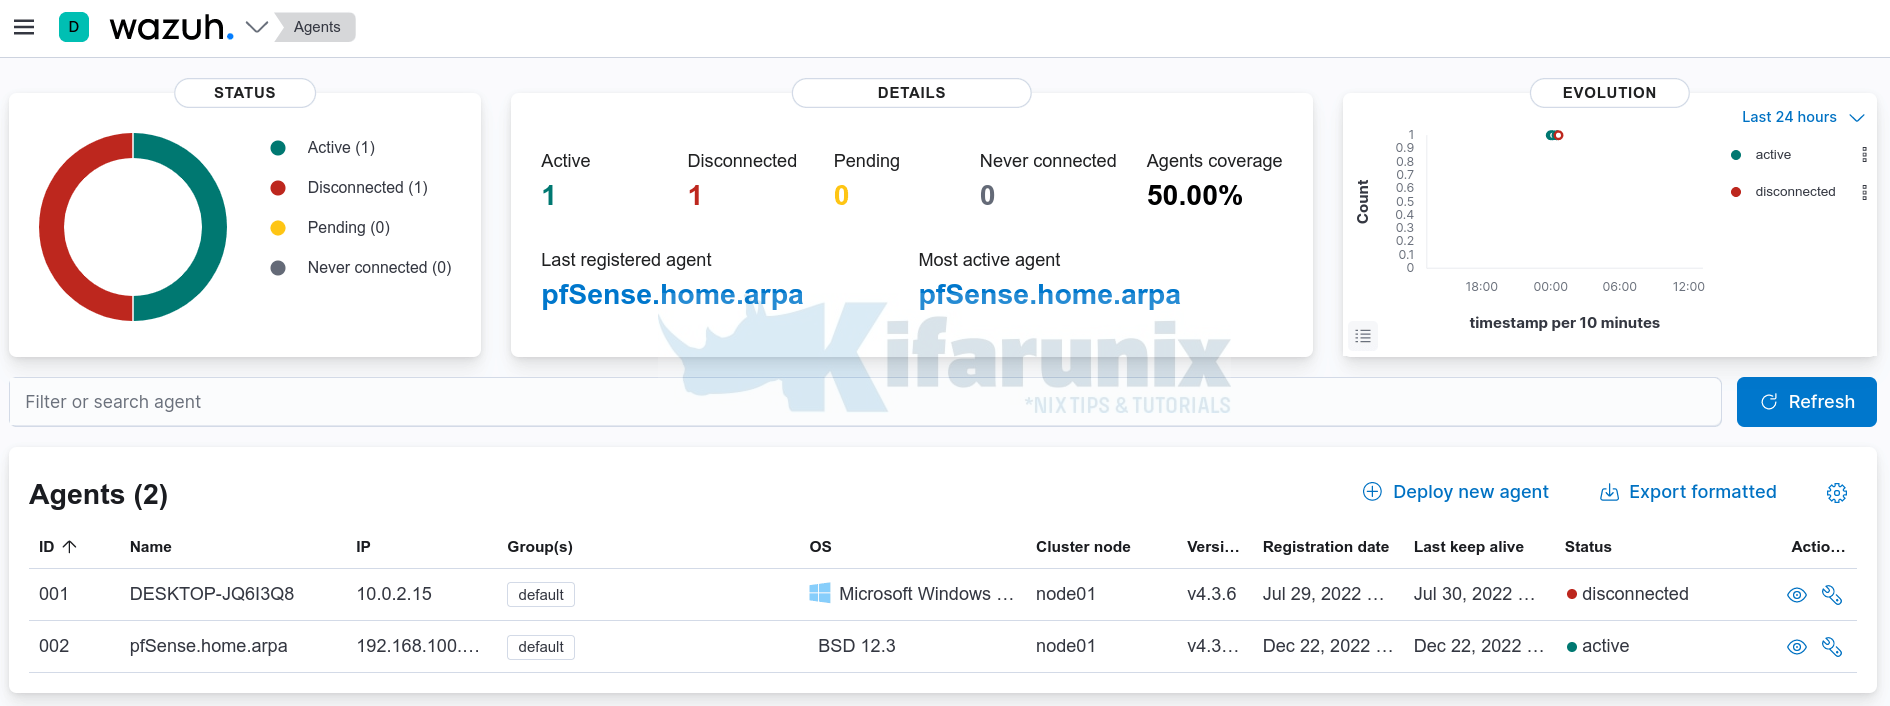1890x706 pixels.
Task: Click the Never connected count 0
Action: tap(987, 195)
